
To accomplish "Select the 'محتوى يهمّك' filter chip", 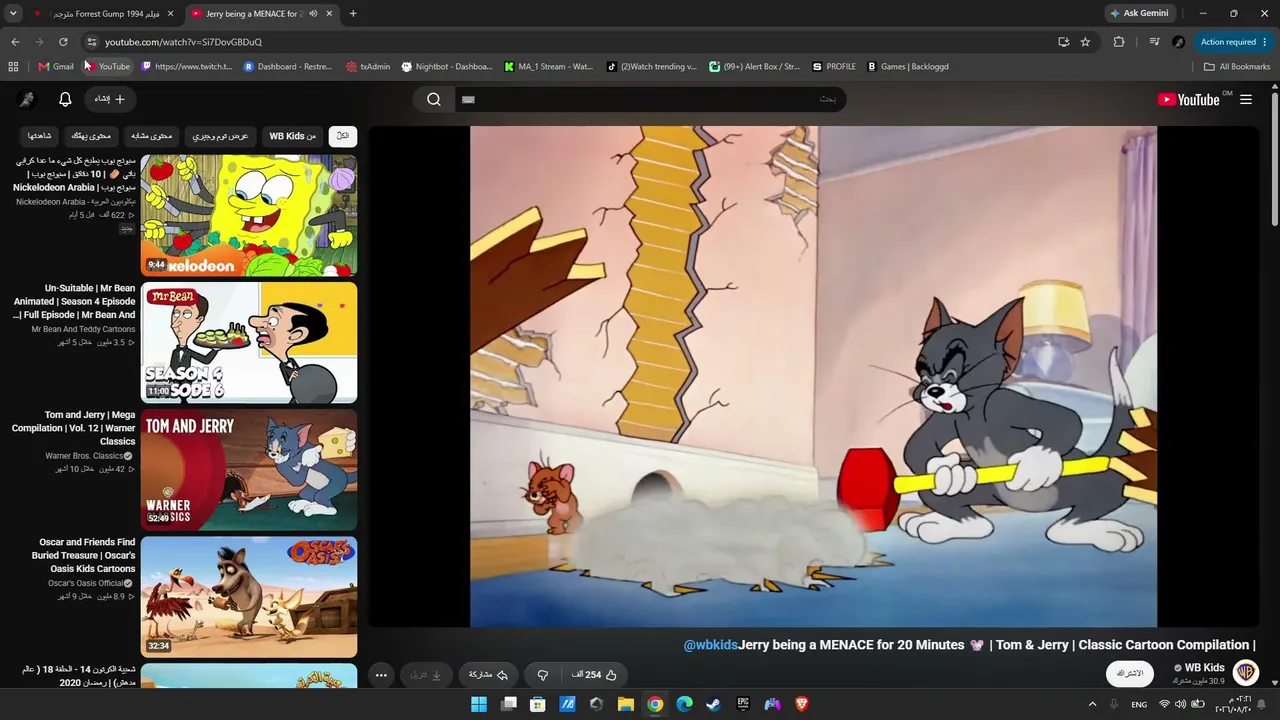I will (92, 136).
